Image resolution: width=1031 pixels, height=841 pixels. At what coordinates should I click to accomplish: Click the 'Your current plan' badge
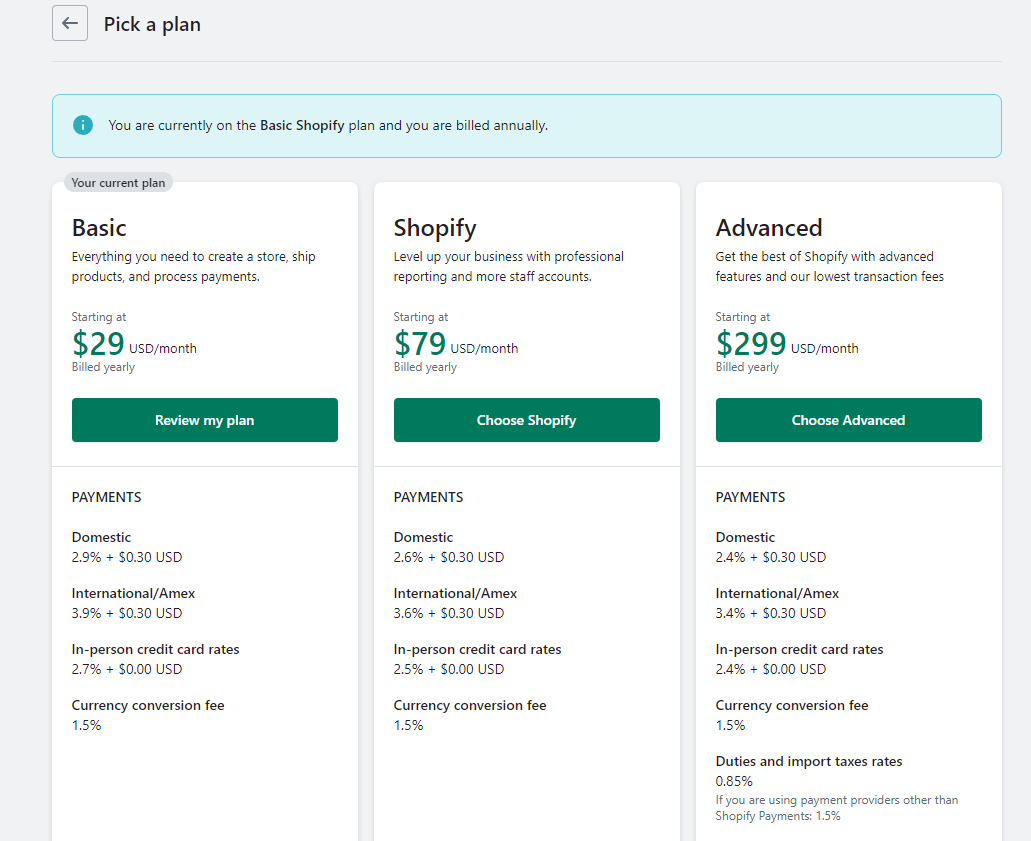[x=118, y=183]
